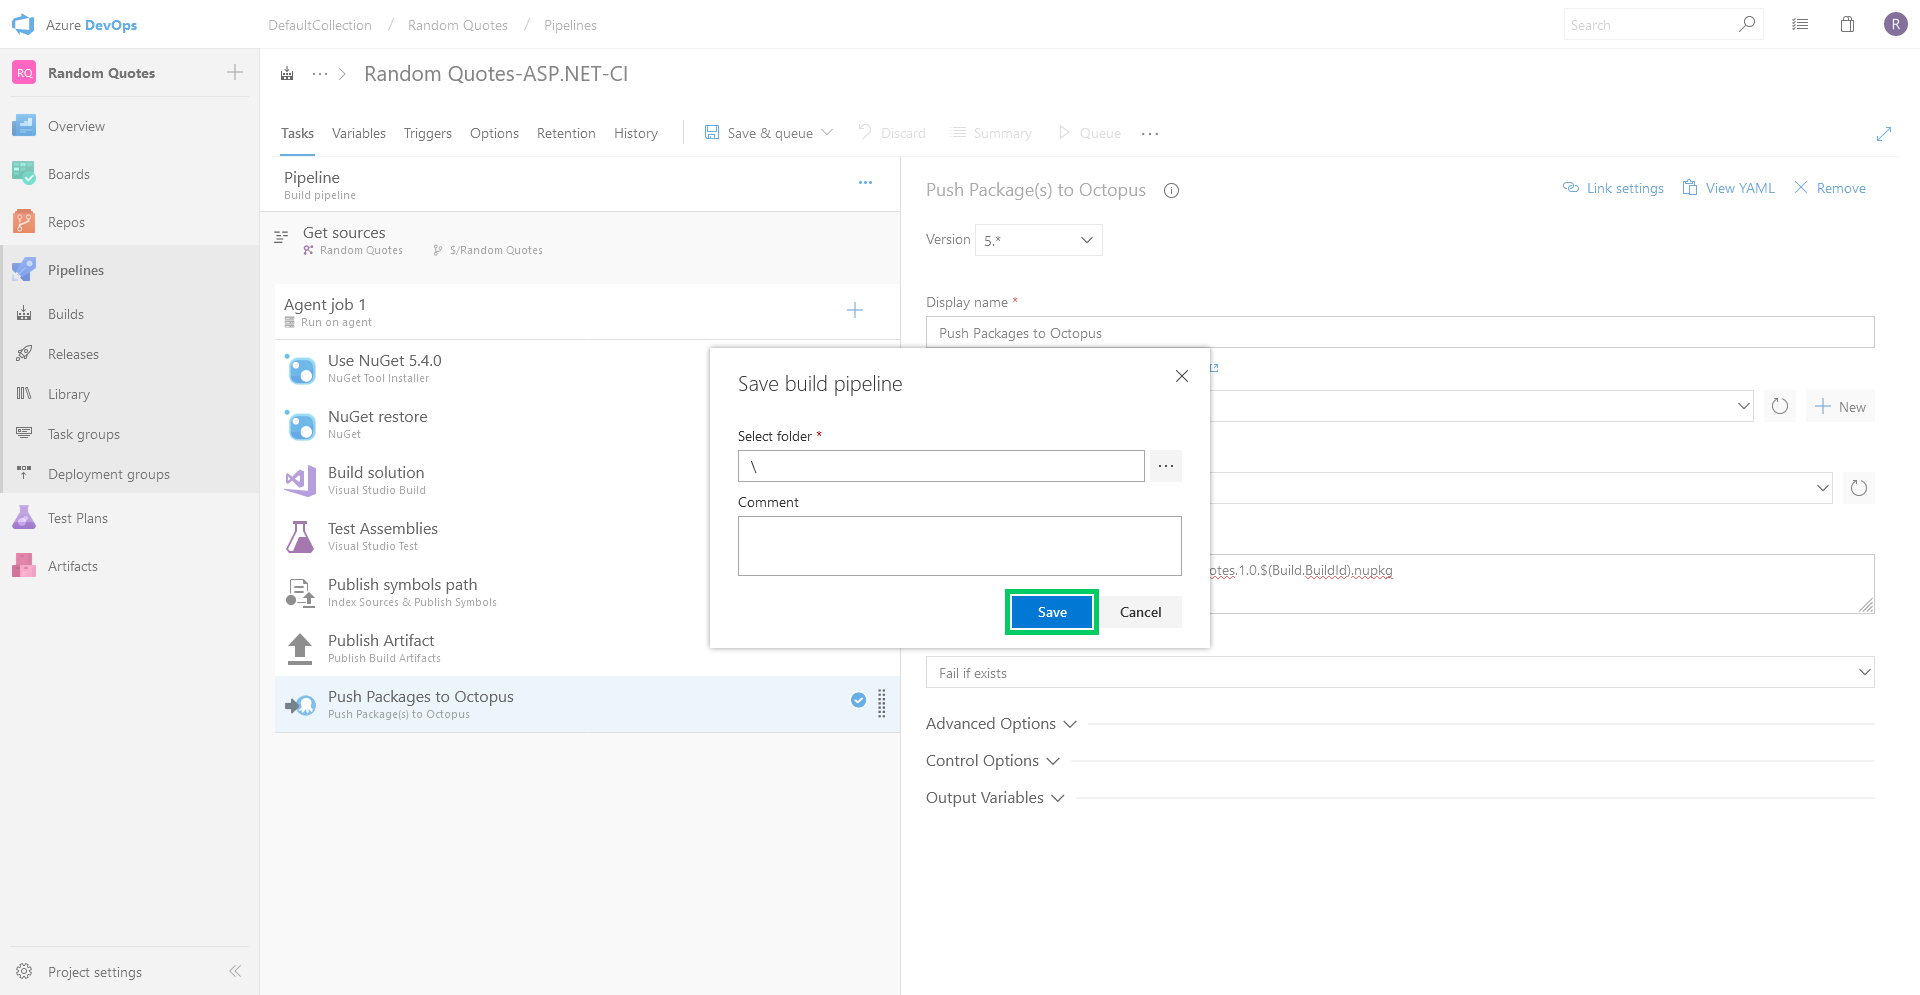
Task: Click the search magnifier icon
Action: coord(1747,24)
